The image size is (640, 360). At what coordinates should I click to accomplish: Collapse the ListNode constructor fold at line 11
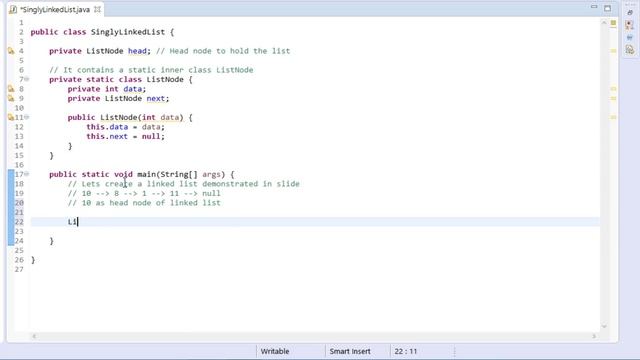27,117
